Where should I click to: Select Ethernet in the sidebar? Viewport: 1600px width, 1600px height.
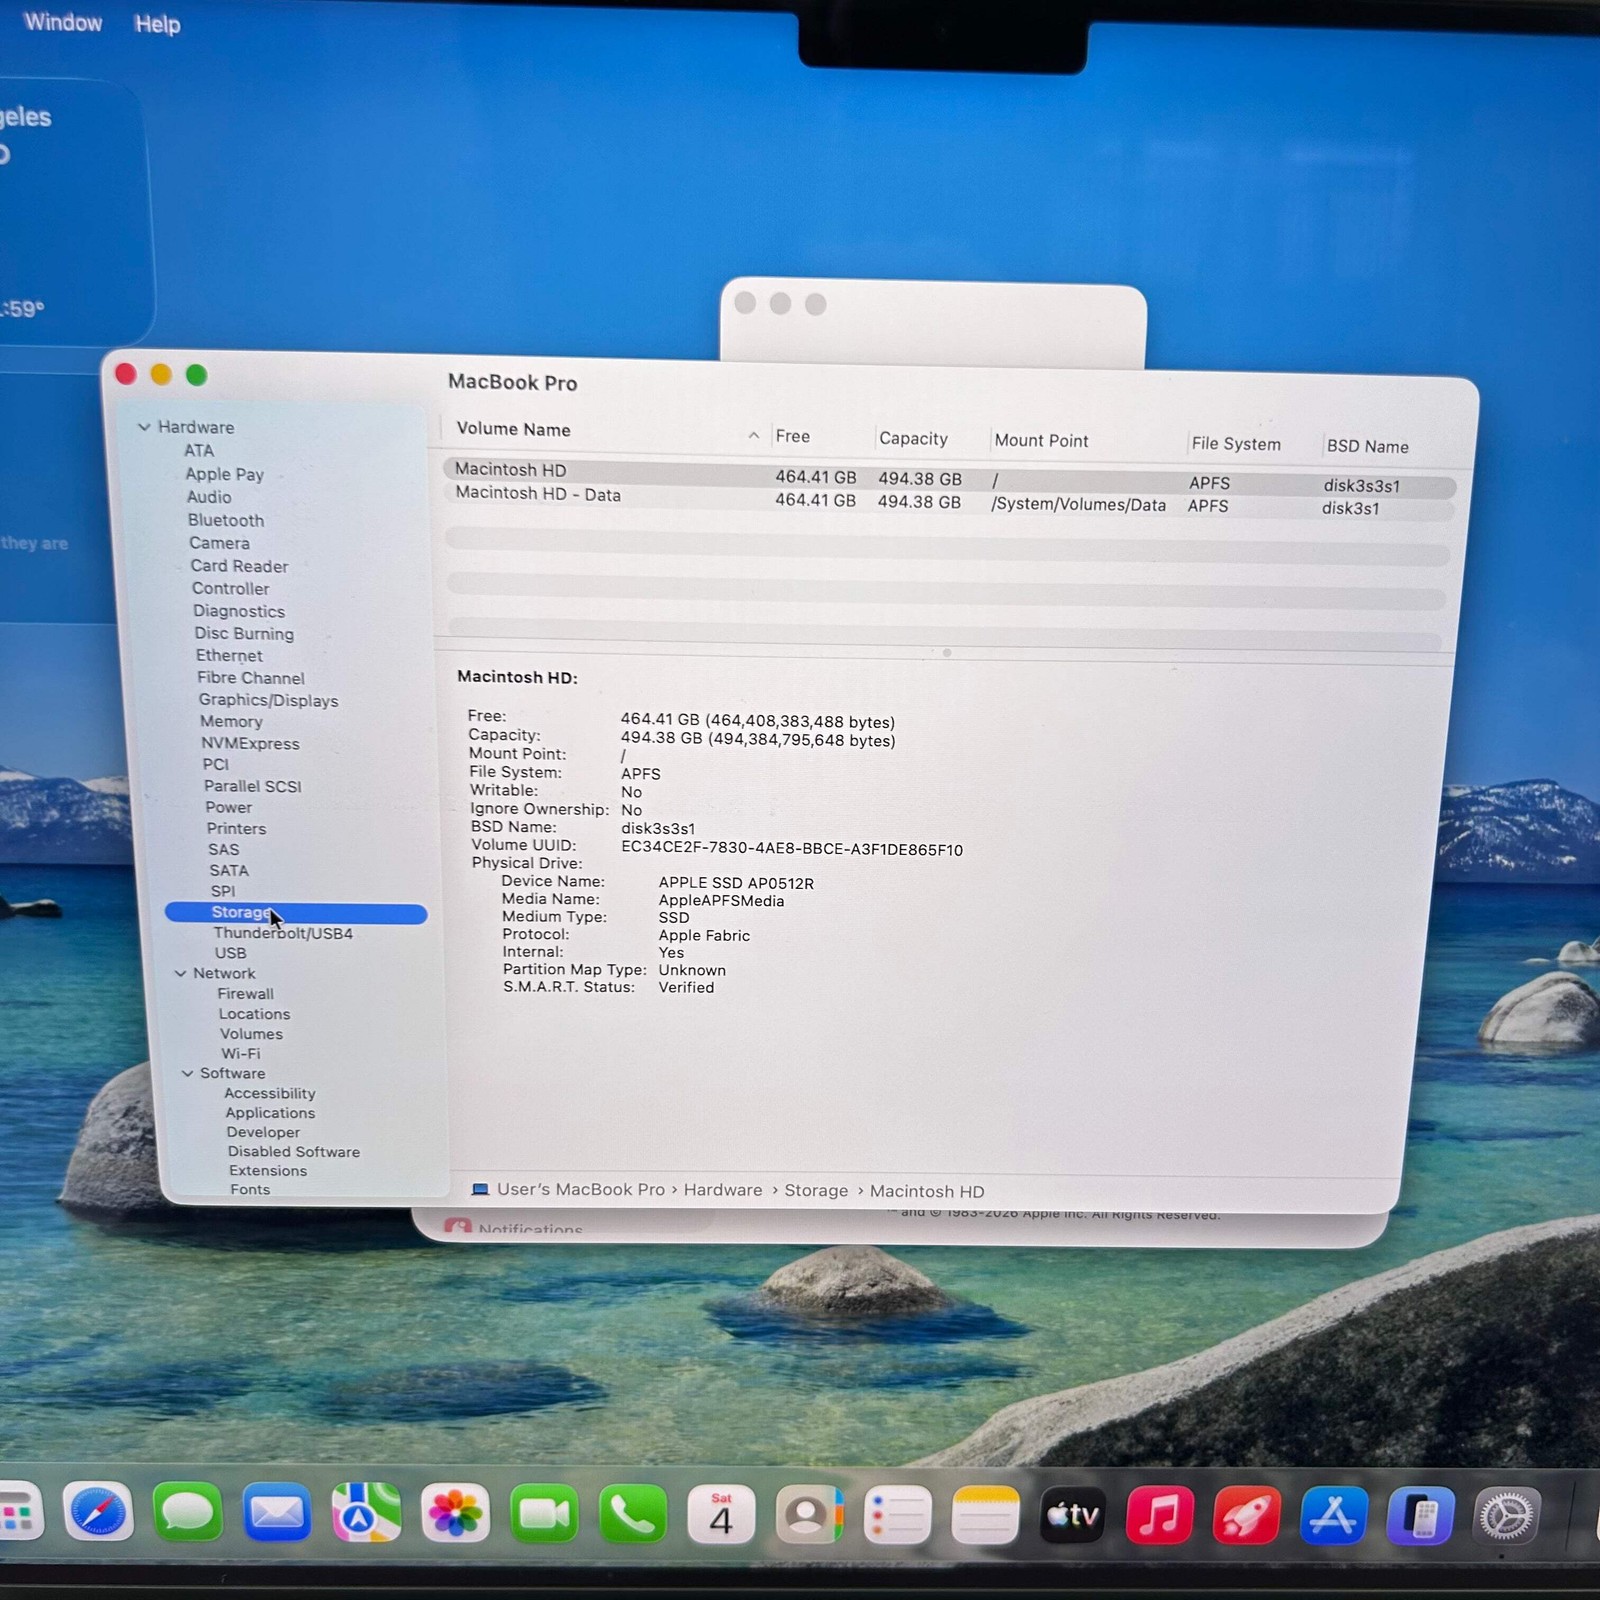coord(229,655)
